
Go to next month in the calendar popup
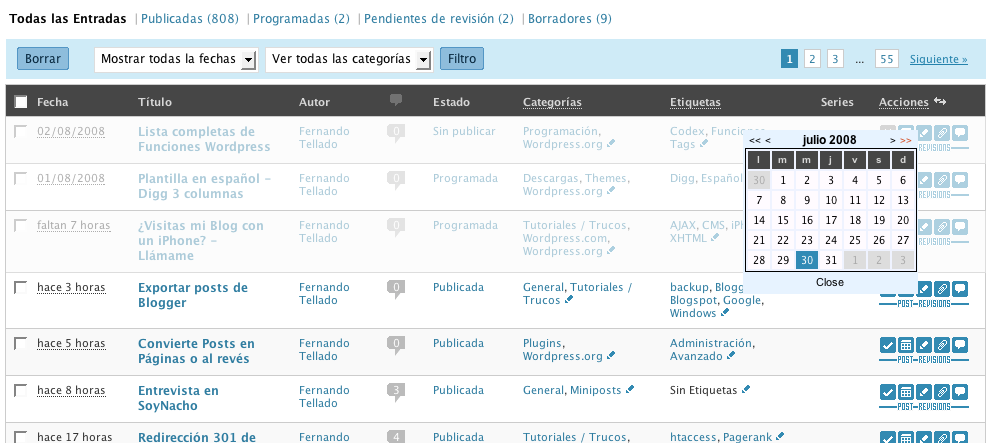pyautogui.click(x=892, y=140)
